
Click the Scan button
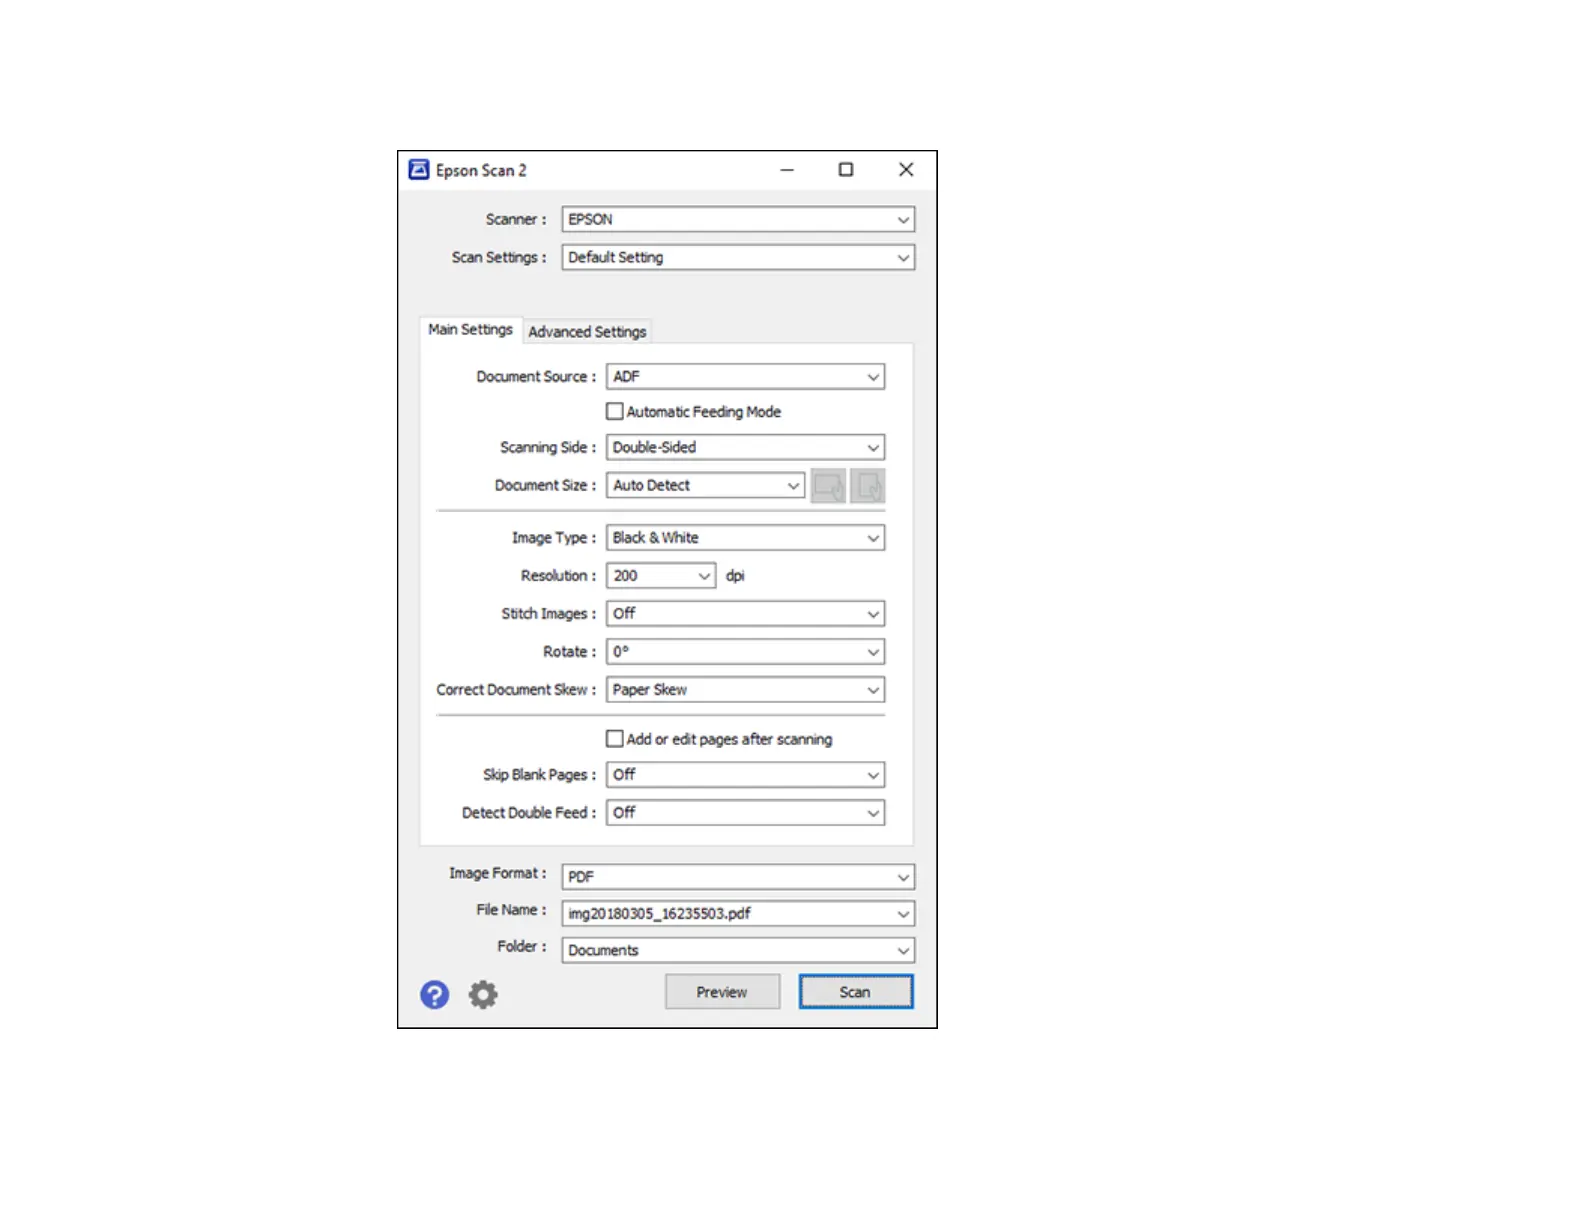pos(855,992)
